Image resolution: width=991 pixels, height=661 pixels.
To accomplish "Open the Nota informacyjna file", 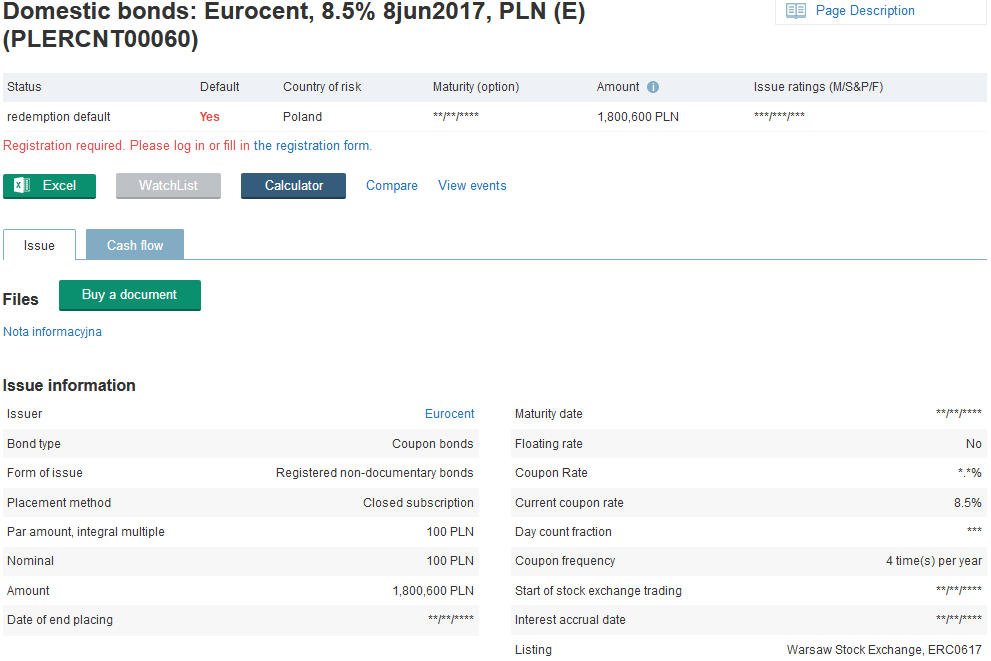I will [x=52, y=332].
